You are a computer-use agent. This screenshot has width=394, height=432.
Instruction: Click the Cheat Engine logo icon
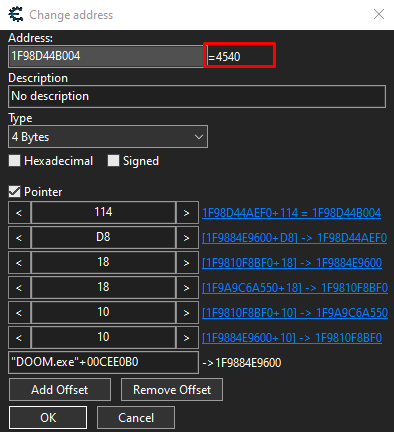[x=16, y=15]
